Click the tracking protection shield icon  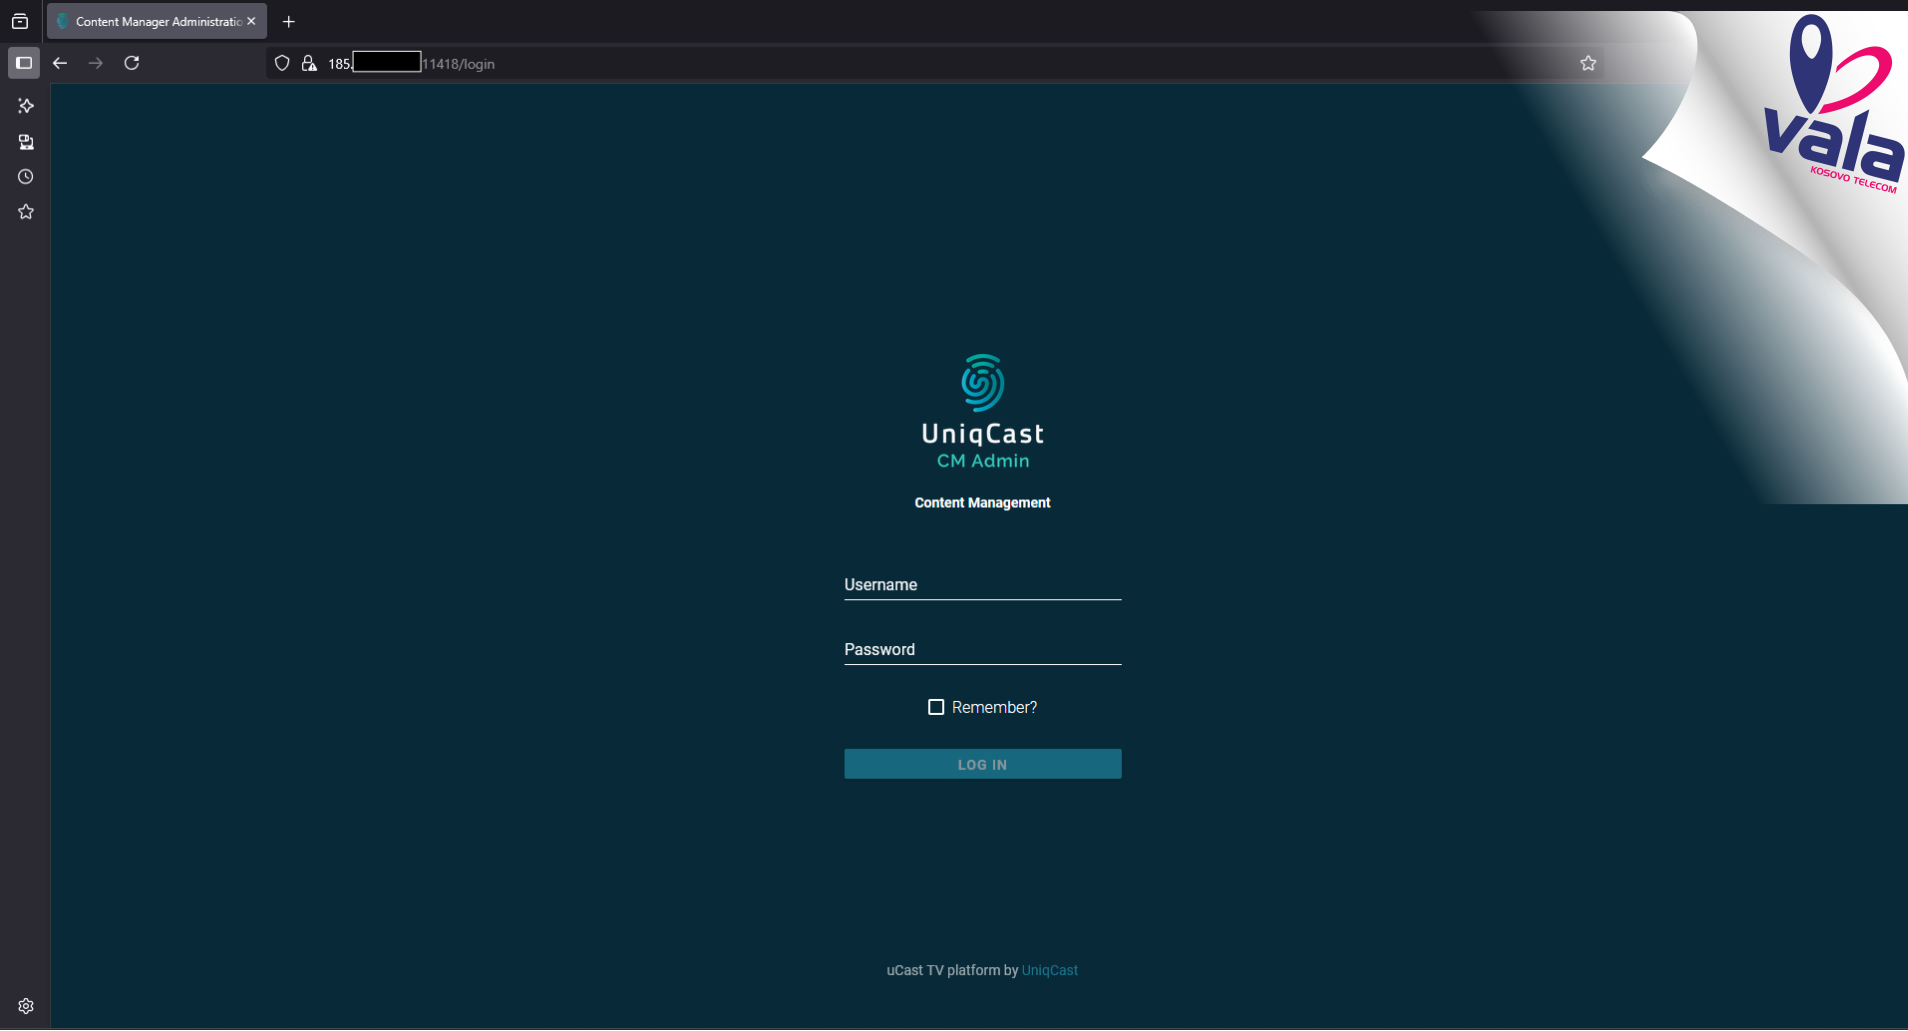tap(282, 63)
